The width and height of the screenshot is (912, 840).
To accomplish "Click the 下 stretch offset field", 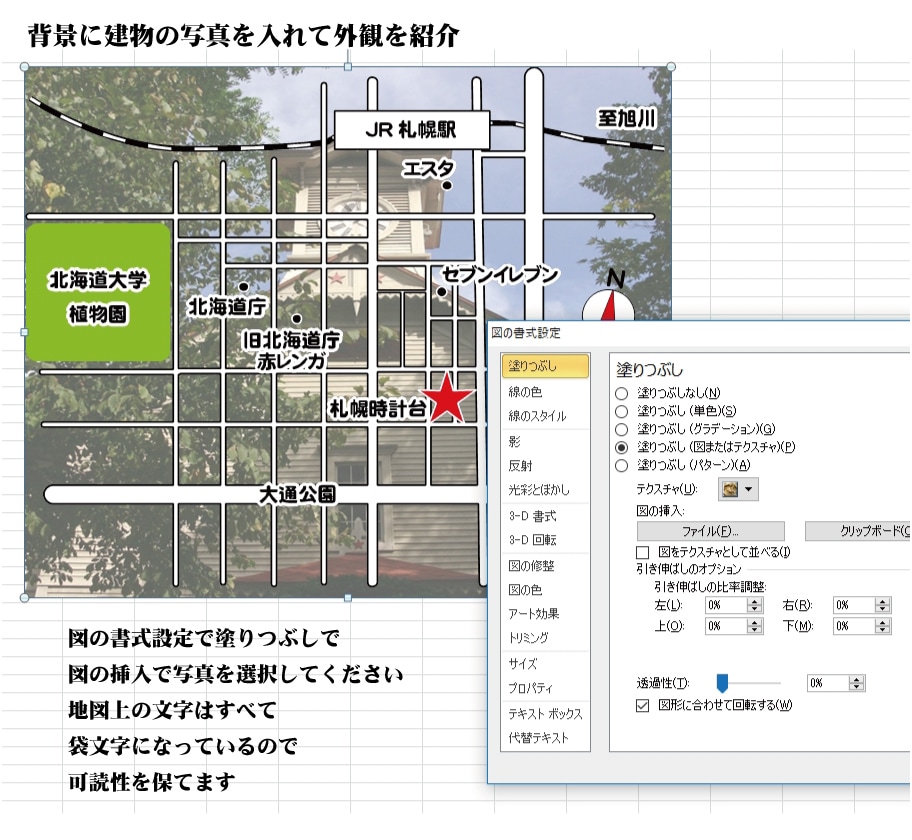I will coord(854,627).
